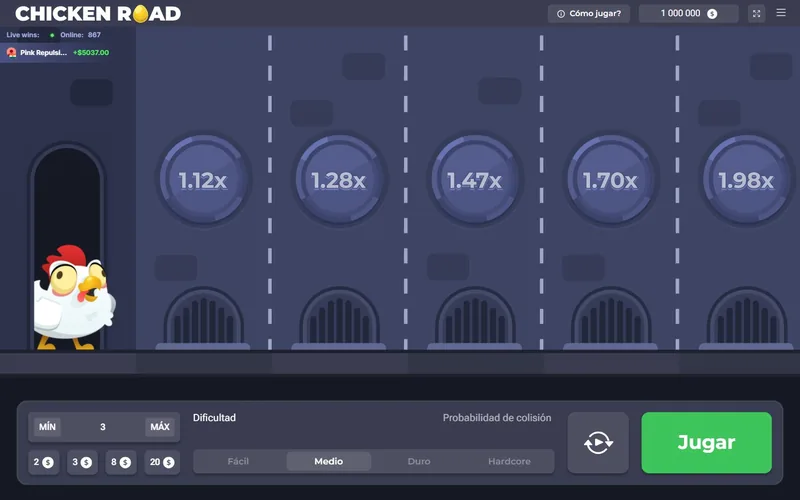Choose the 20 dollar quick bet

click(162, 462)
